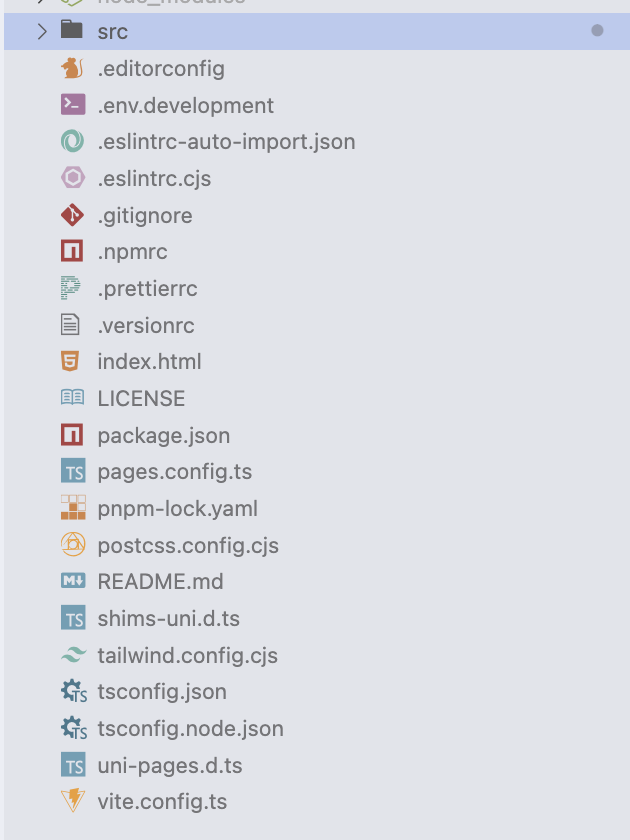Image resolution: width=630 pixels, height=840 pixels.
Task: Click the .env.development terminal icon
Action: 72,105
